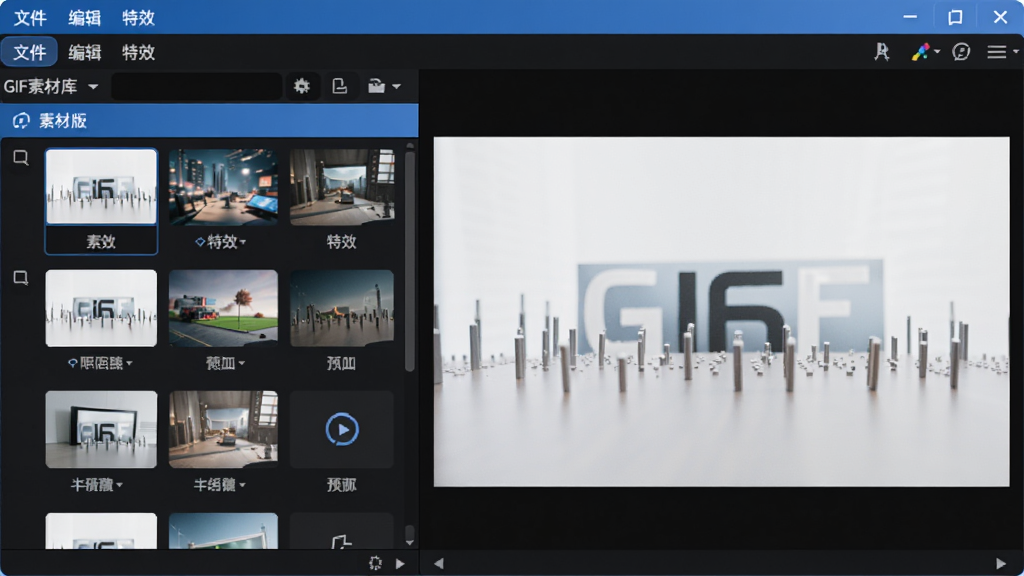Select the 素材版 panel header
Screen dimensions: 1024x576
point(209,121)
